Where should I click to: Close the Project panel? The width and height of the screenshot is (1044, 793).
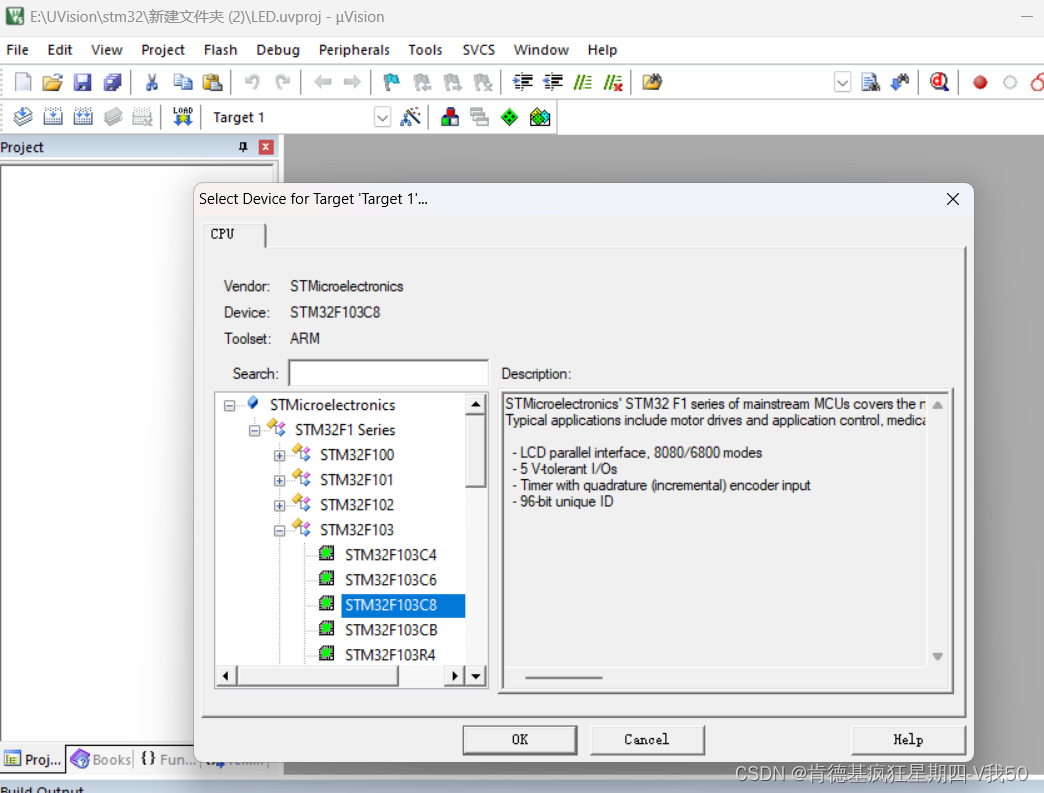point(266,147)
